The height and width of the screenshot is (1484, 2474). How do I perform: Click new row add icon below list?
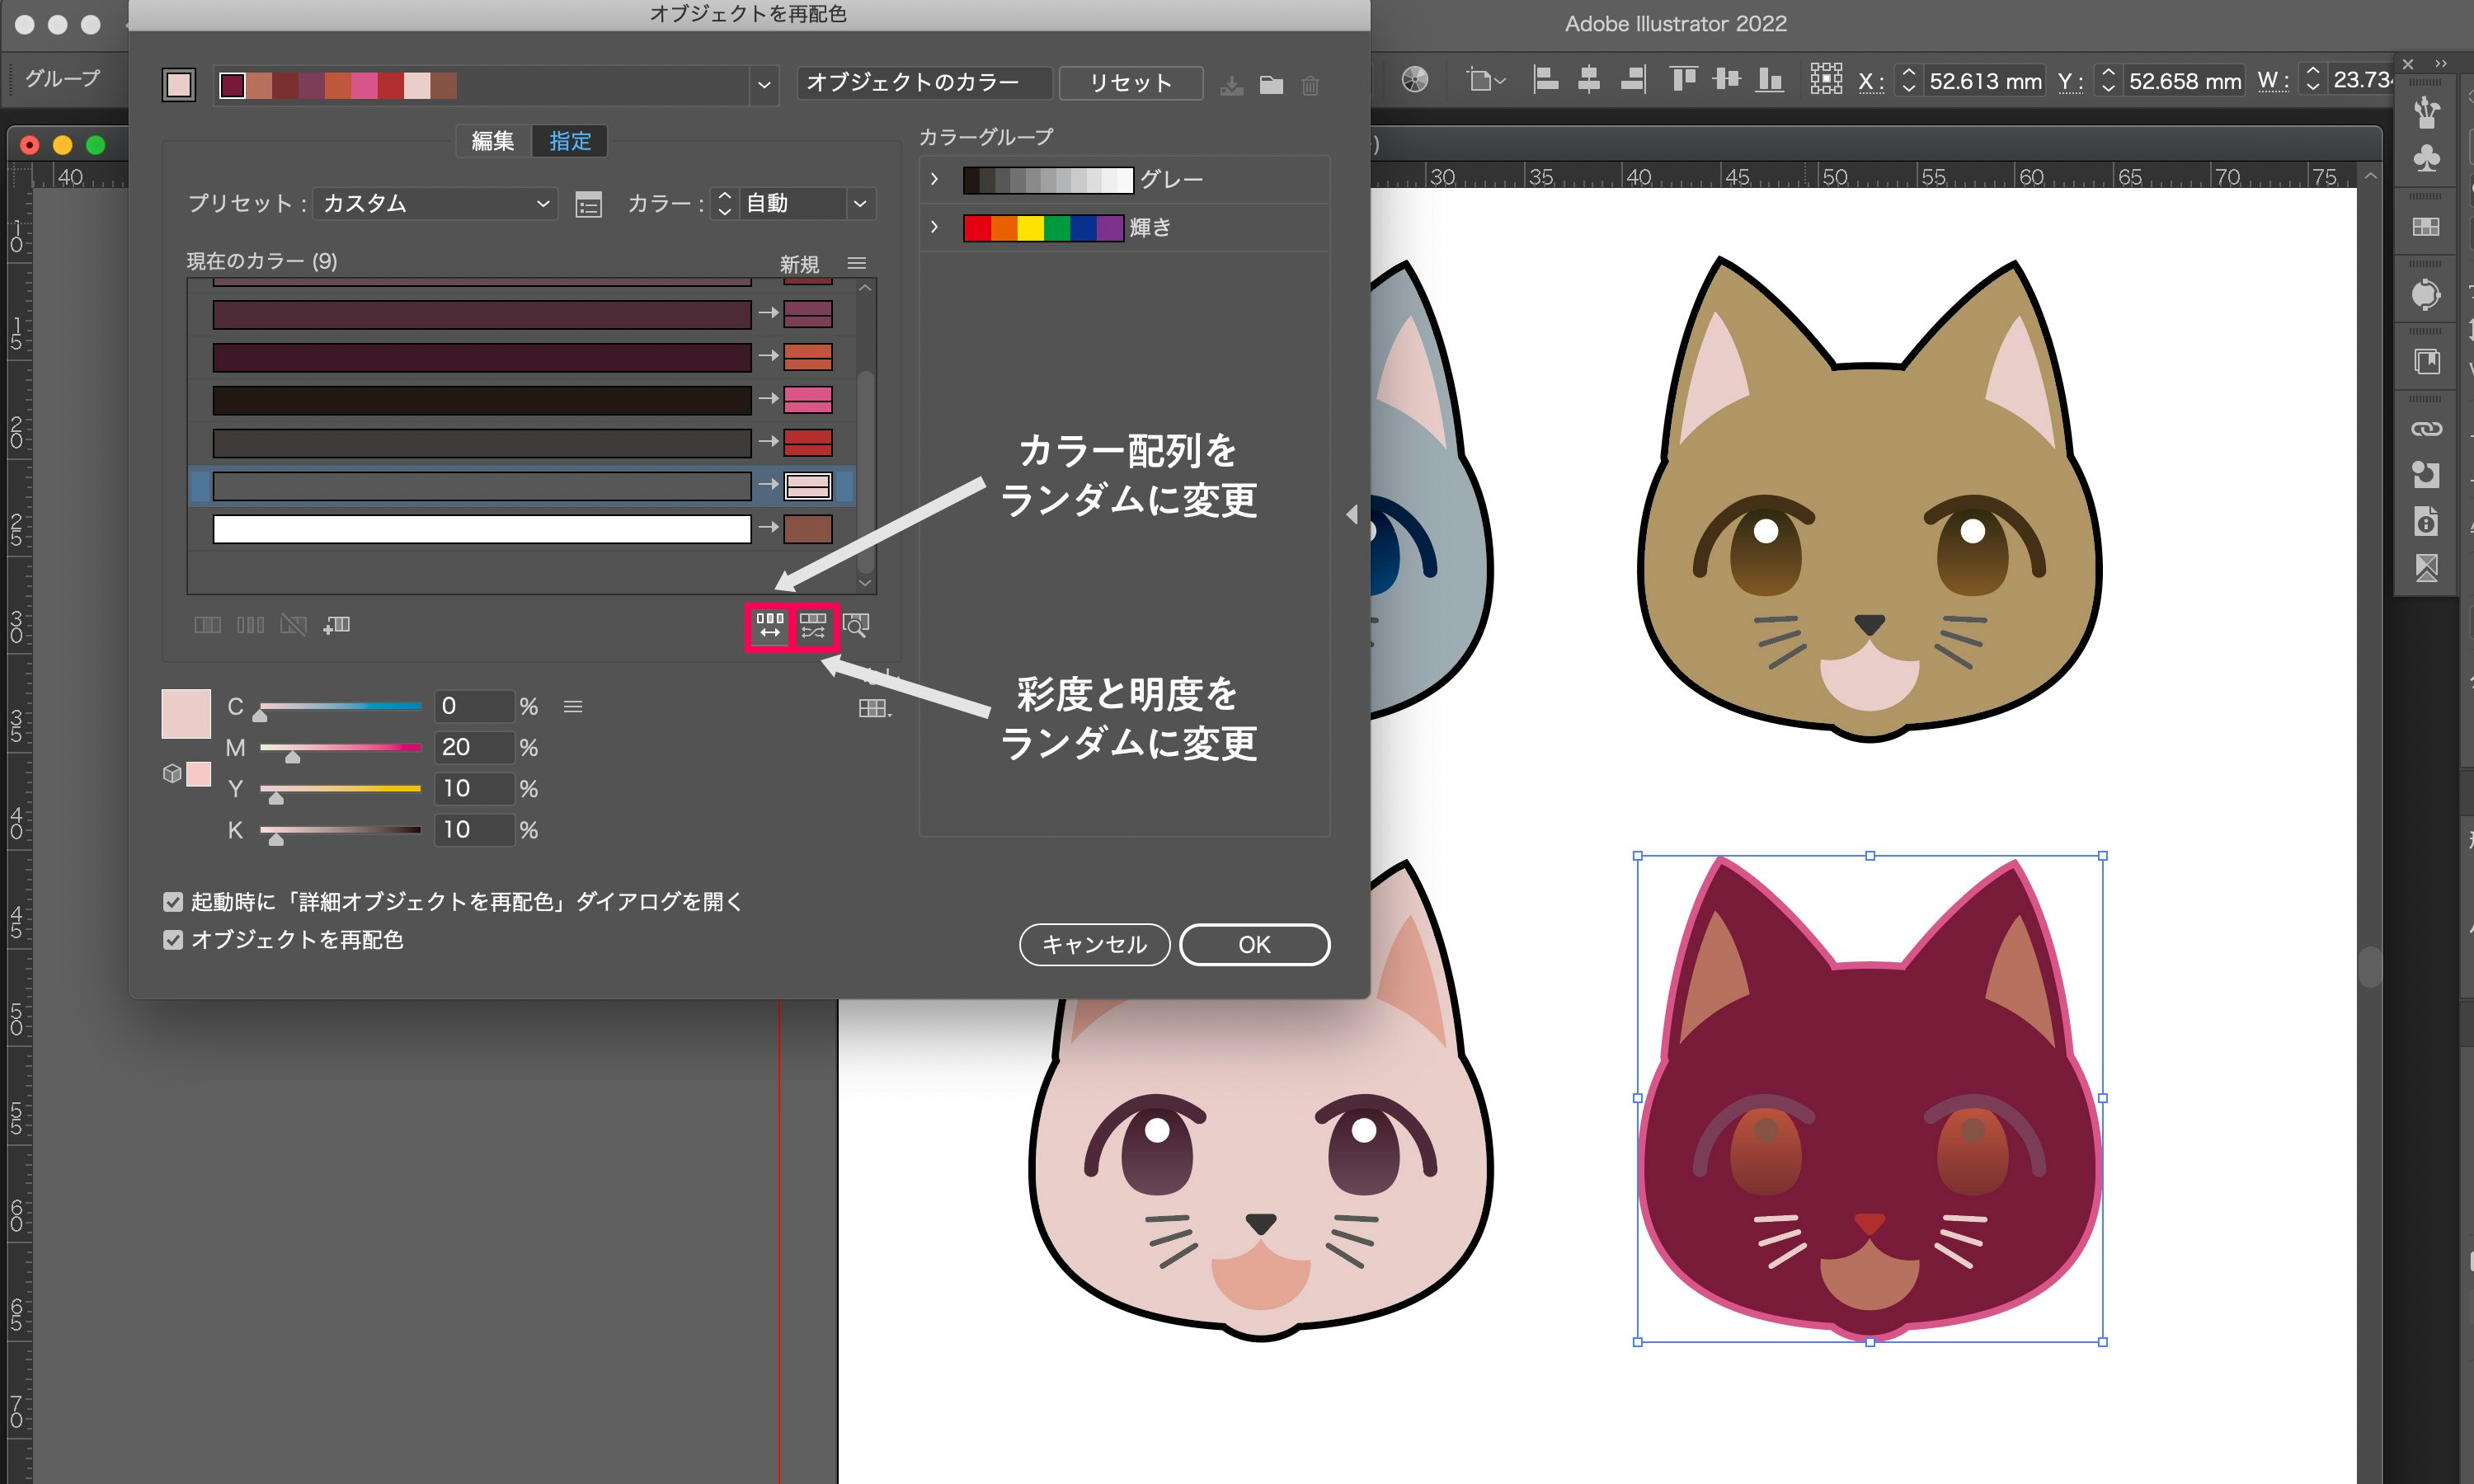tap(337, 625)
